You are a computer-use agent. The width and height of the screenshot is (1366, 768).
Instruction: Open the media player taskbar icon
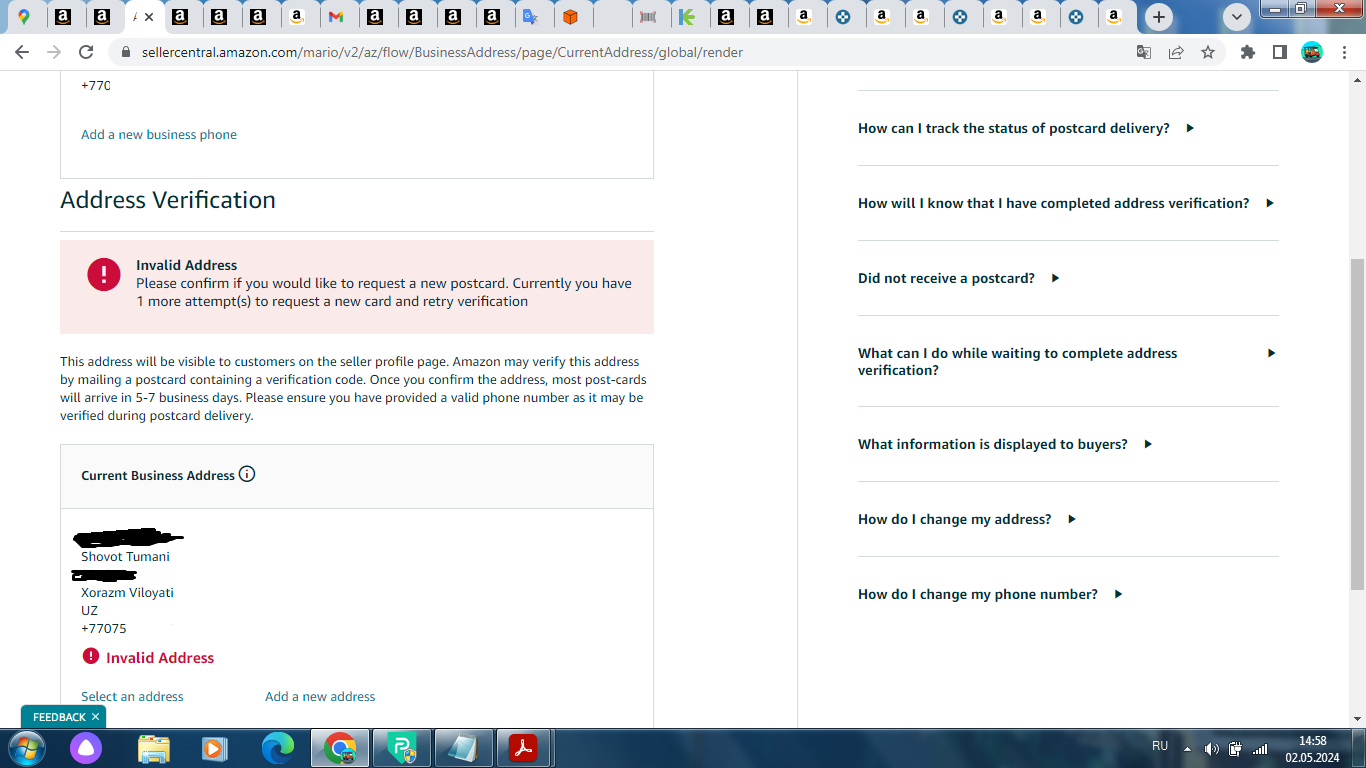coord(214,748)
